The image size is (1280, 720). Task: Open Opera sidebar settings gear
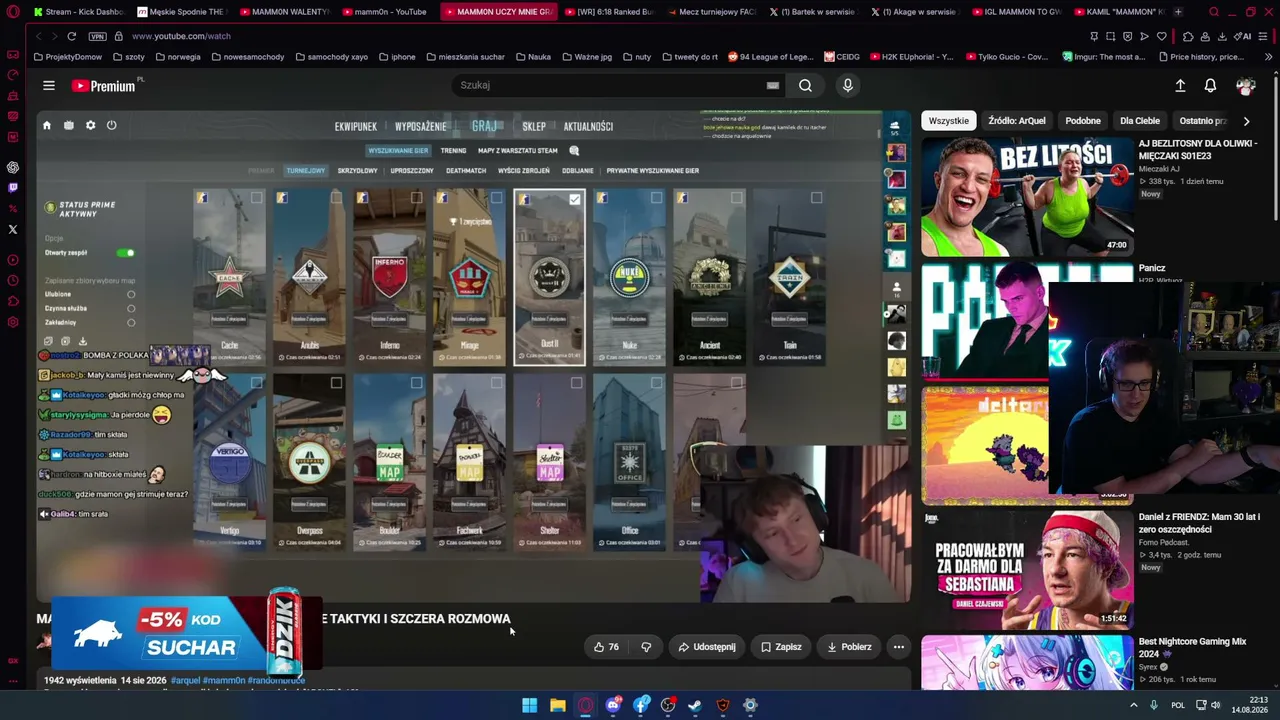[13, 322]
